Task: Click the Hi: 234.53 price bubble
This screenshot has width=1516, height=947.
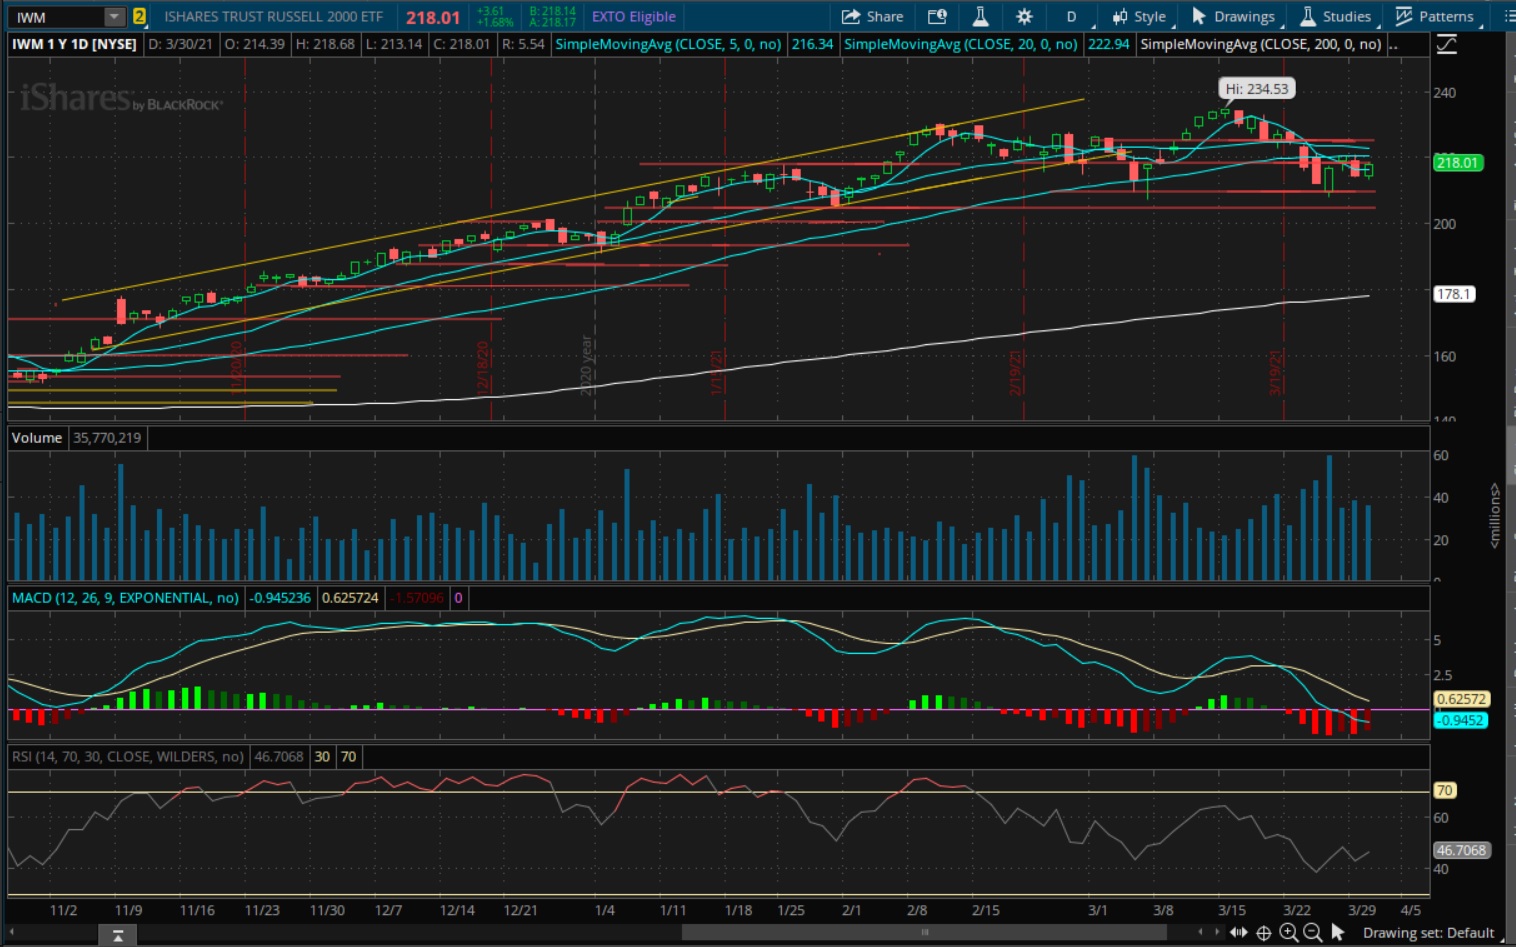Action: (1257, 89)
